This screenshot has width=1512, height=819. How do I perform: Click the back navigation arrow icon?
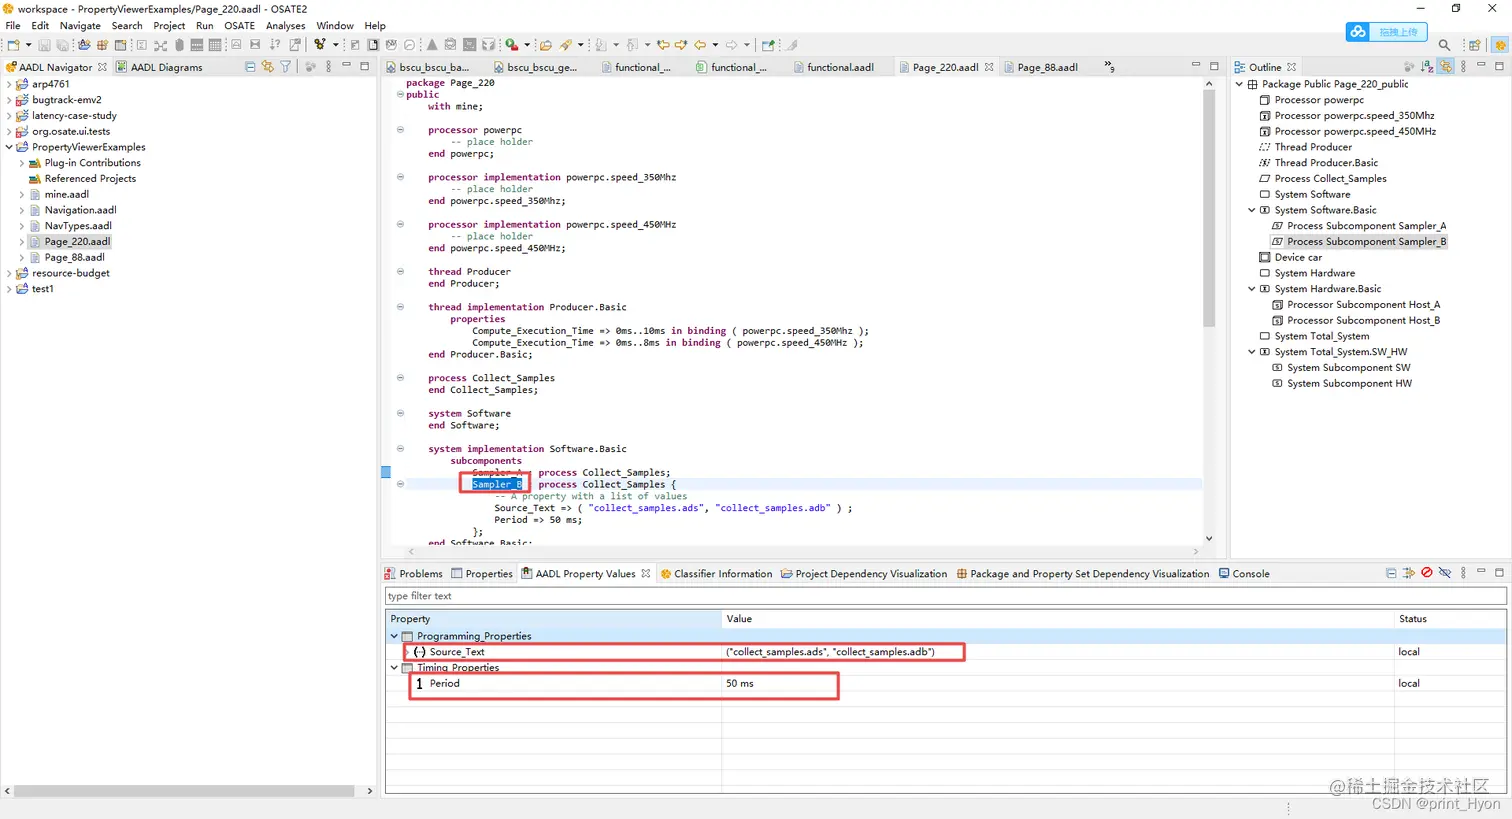[x=700, y=45]
